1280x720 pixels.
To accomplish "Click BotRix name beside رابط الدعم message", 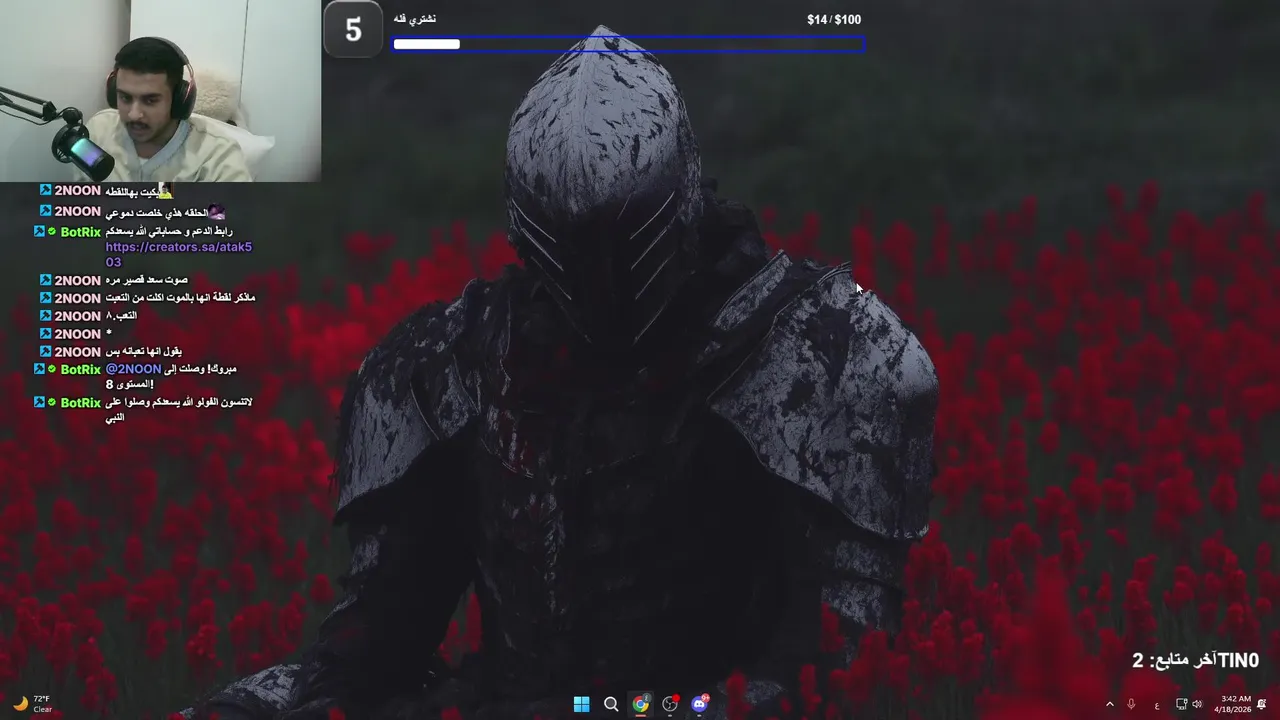I will point(81,232).
